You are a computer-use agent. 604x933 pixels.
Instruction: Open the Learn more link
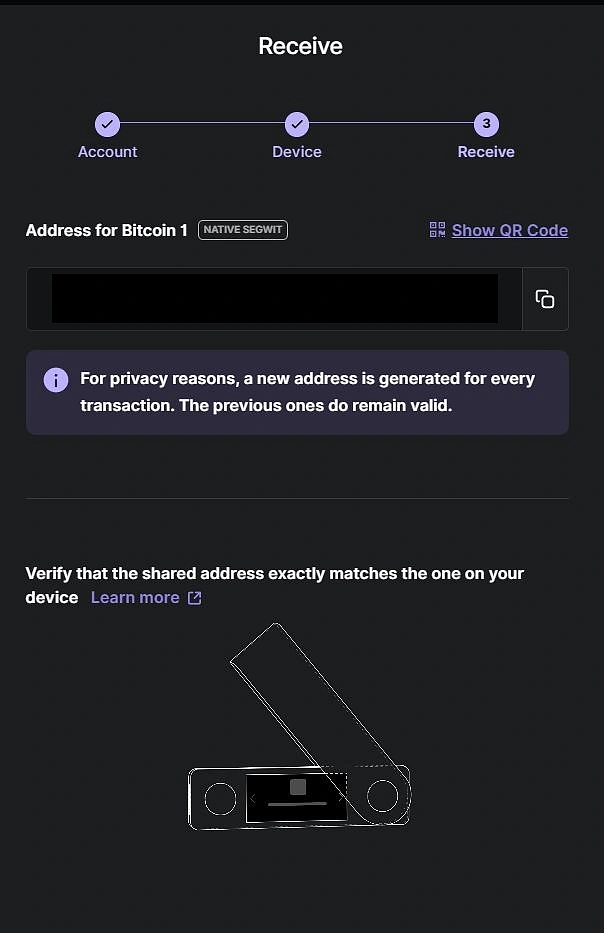[x=135, y=597]
